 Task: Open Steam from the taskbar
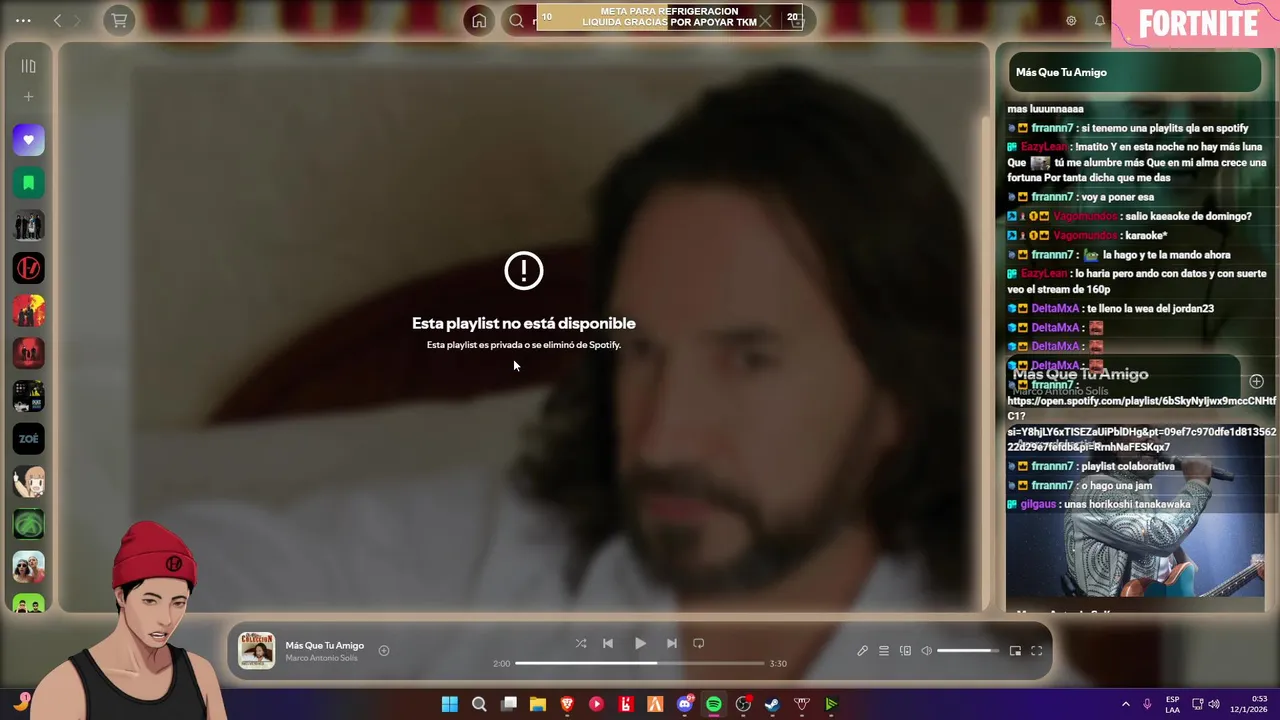772,704
